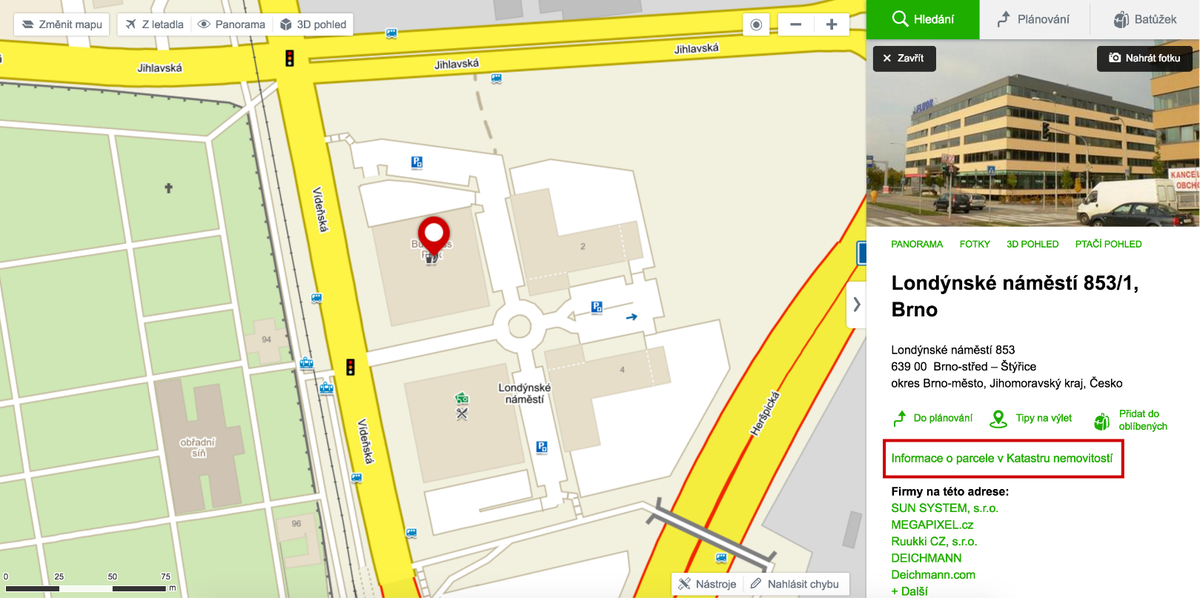Click the cemetery cross icon on the map
The image size is (1200, 598).
tap(169, 188)
